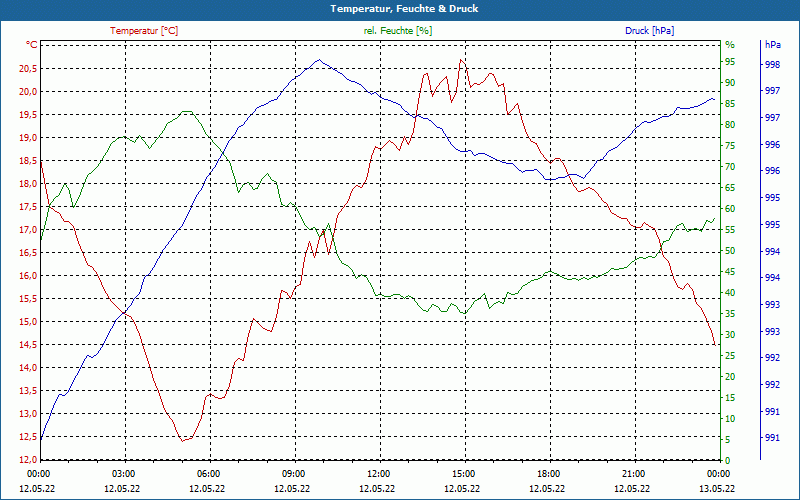Click the green '50' humidity axis tick
The image size is (800, 500).
[x=730, y=251]
